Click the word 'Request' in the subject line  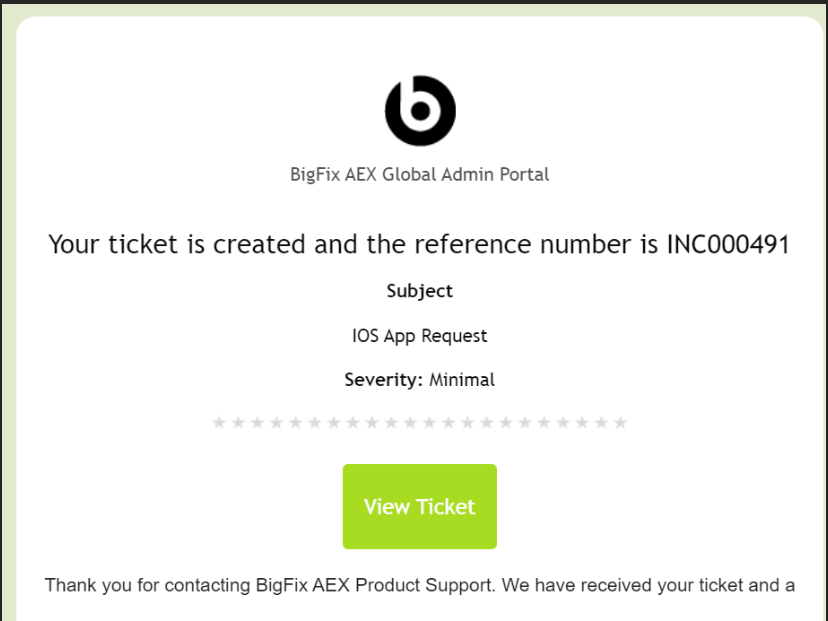[x=454, y=336]
